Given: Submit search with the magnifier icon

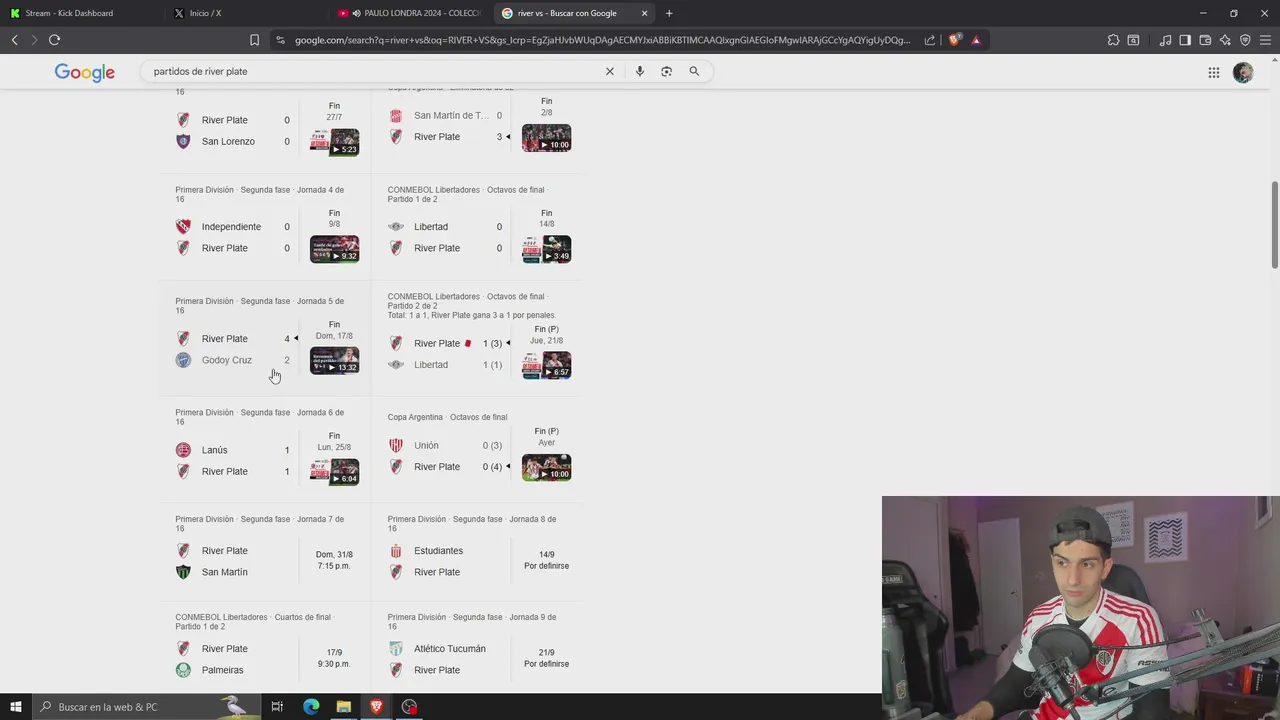Looking at the screenshot, I should 694,71.
